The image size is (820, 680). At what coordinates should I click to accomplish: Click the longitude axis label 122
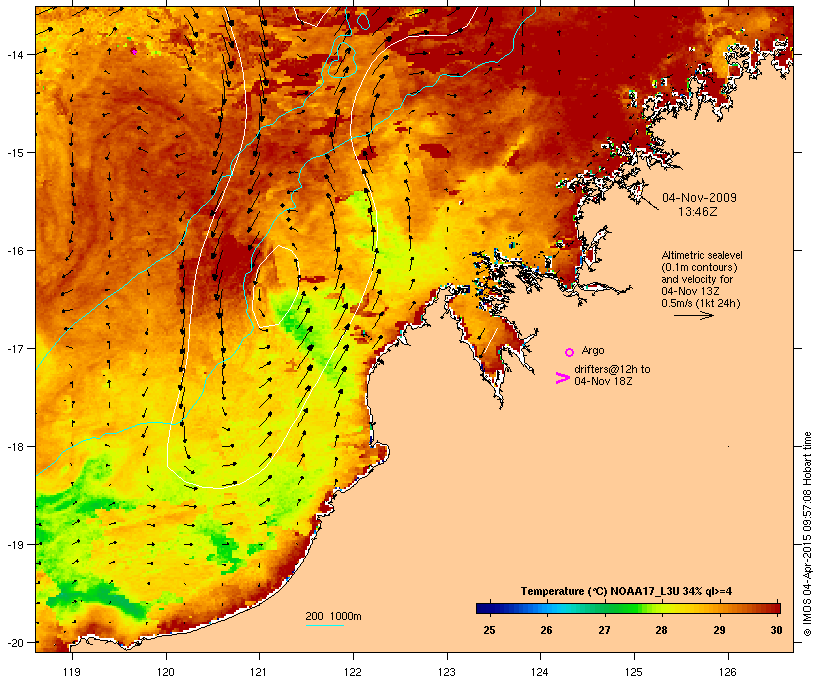tap(353, 672)
